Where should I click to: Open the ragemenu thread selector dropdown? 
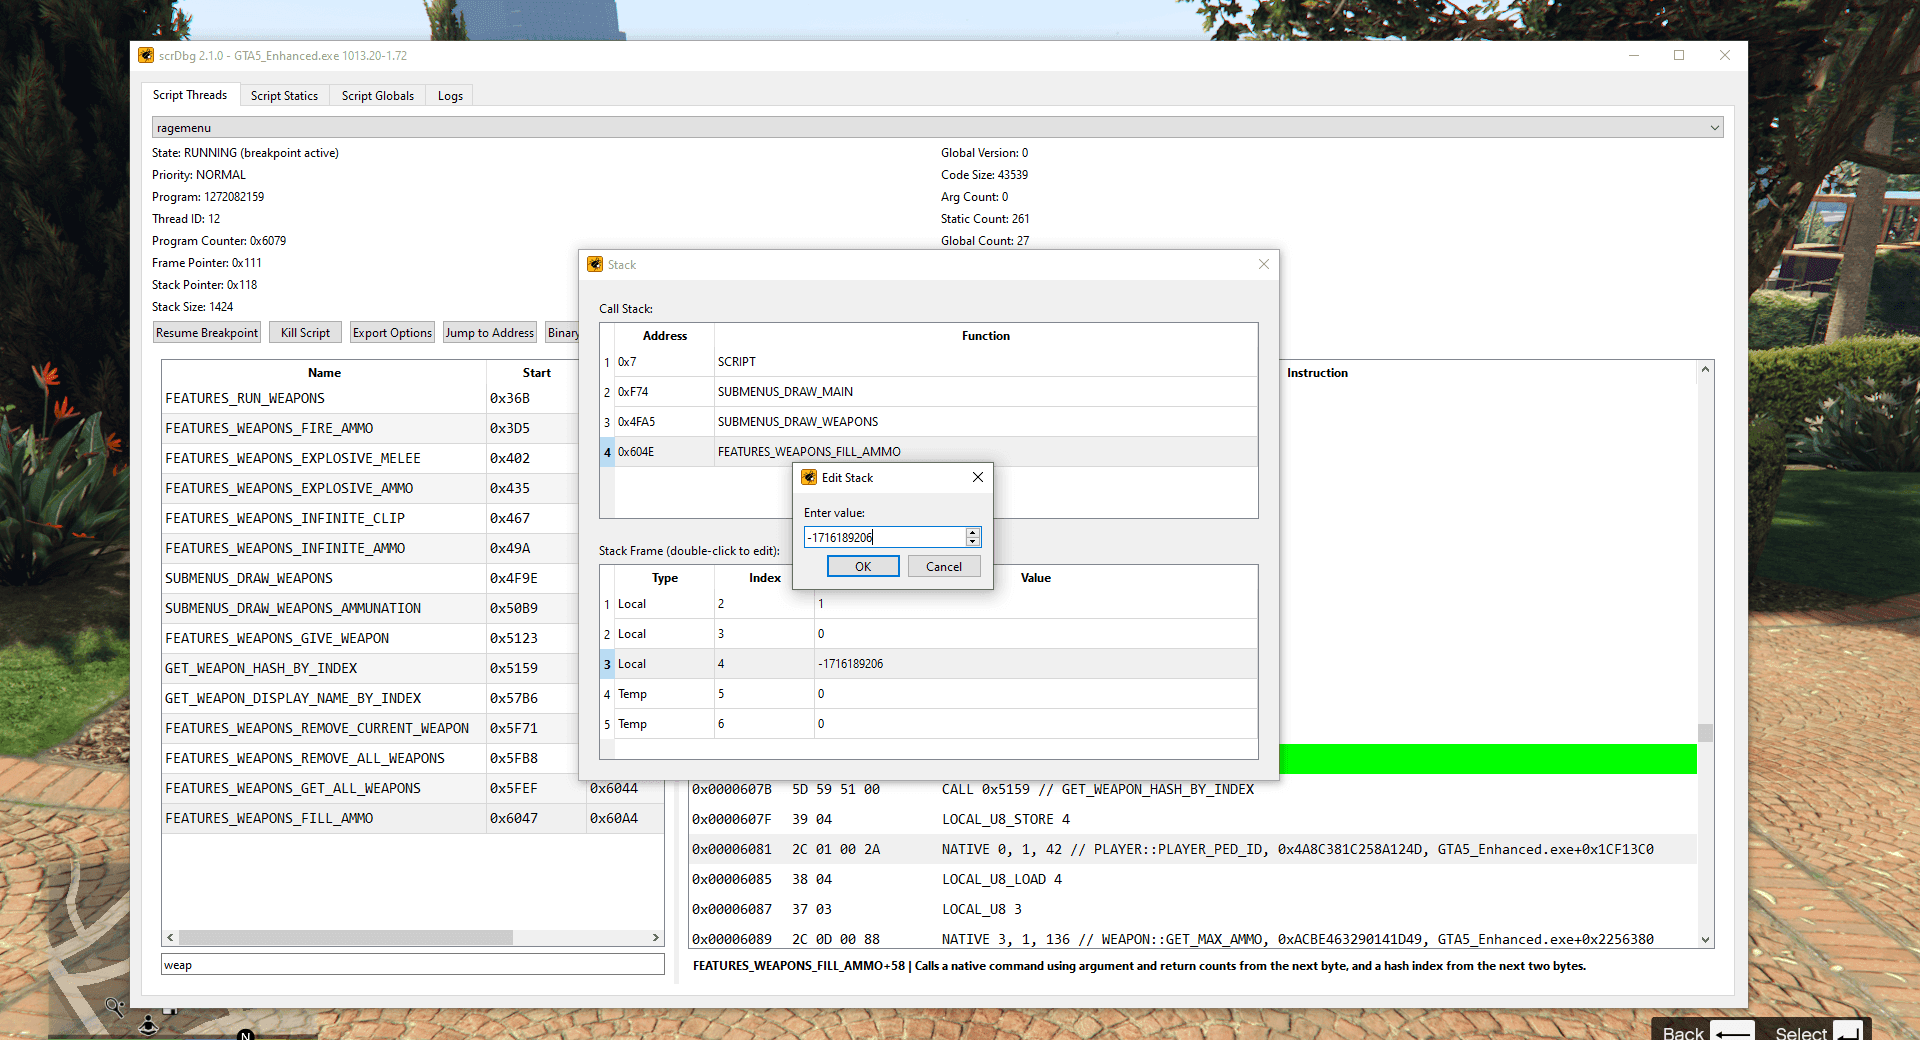[1712, 127]
